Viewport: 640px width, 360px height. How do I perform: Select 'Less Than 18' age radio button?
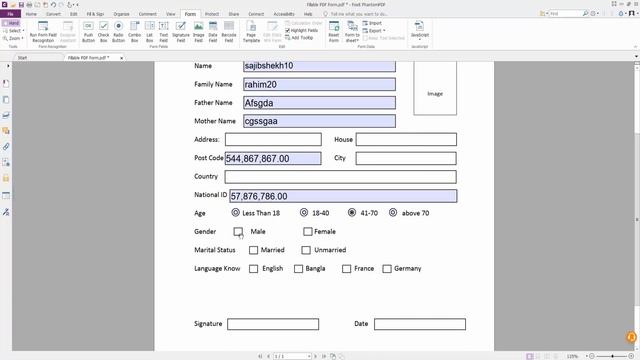(x=236, y=212)
